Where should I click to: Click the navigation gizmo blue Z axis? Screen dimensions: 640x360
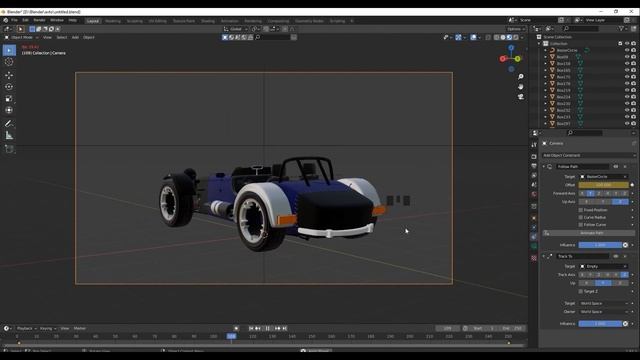[x=511, y=48]
